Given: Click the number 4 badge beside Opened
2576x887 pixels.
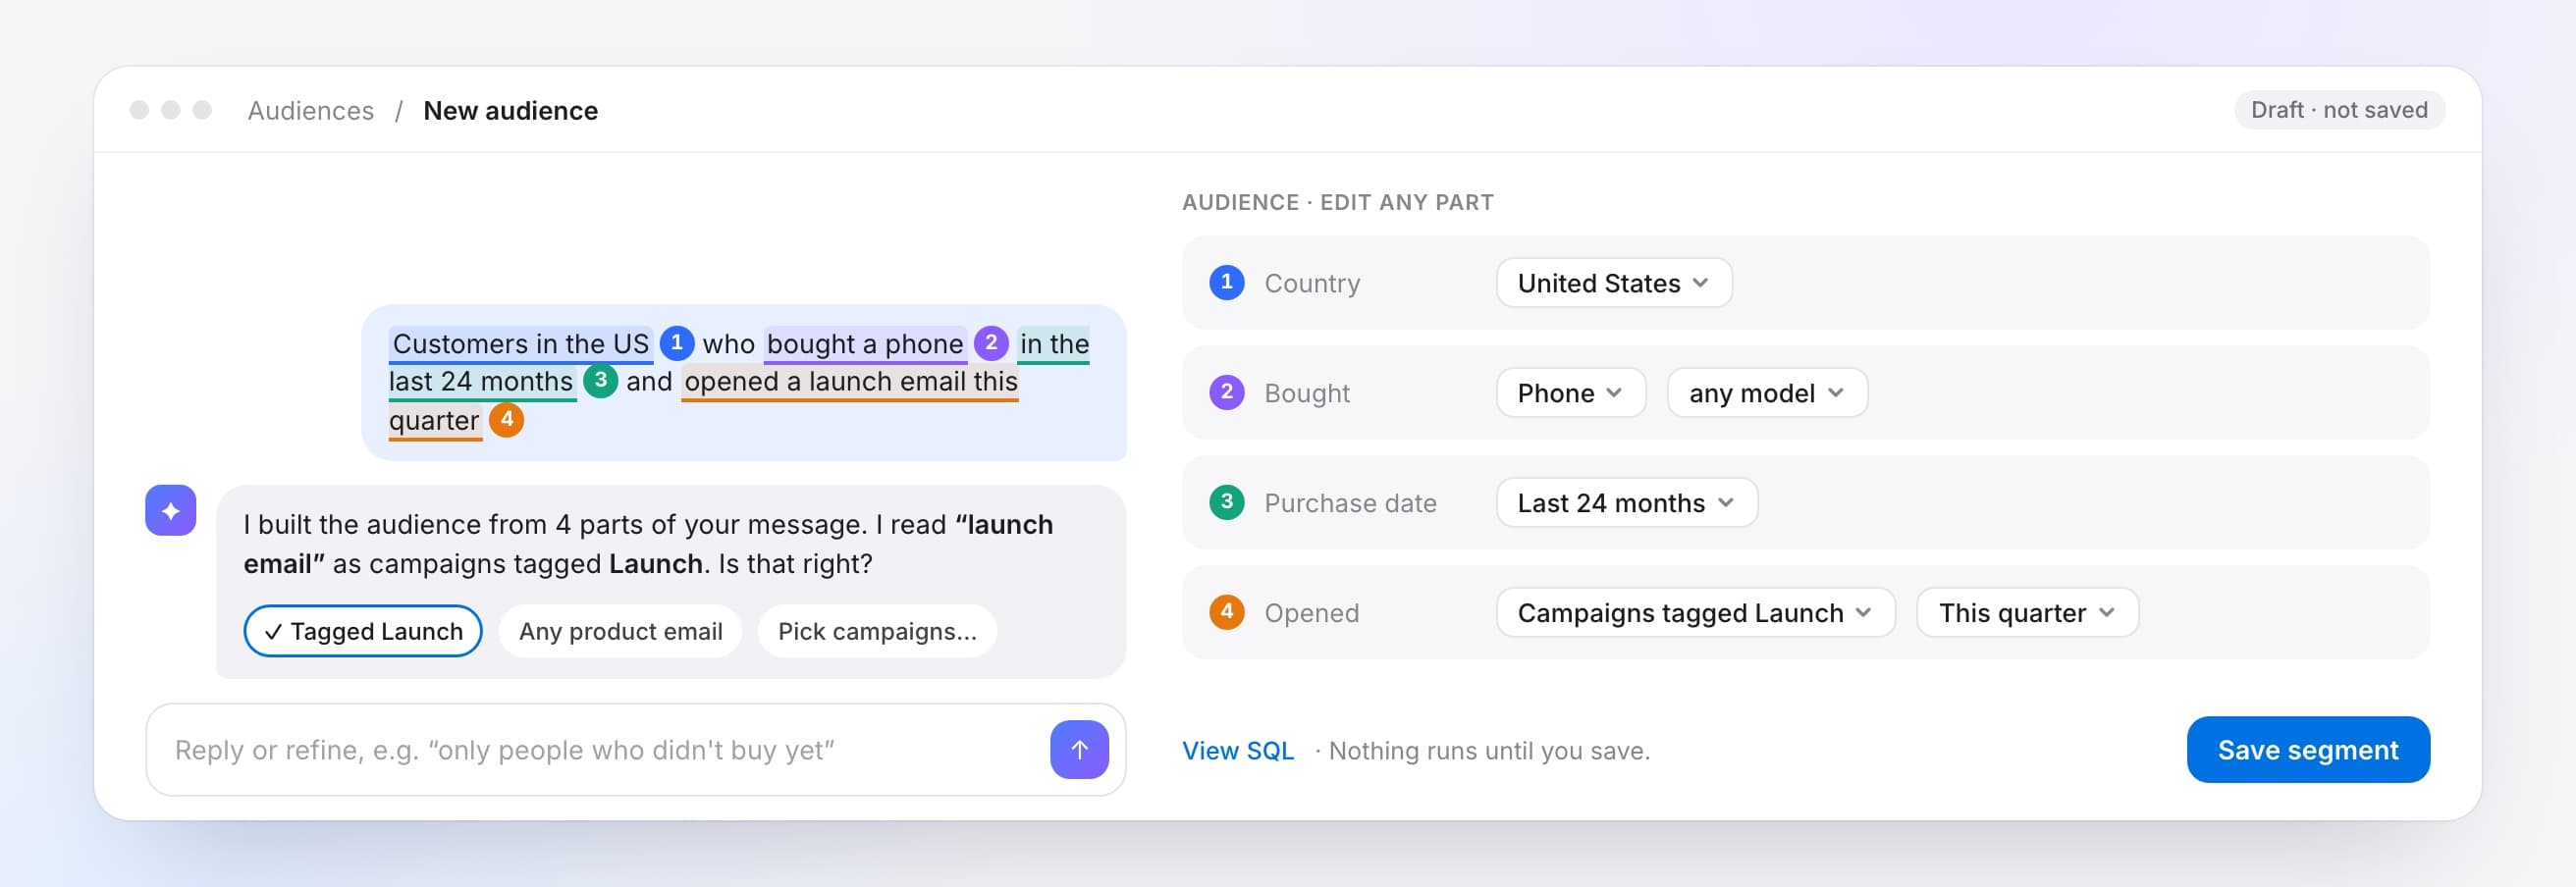Looking at the screenshot, I should tap(1227, 612).
